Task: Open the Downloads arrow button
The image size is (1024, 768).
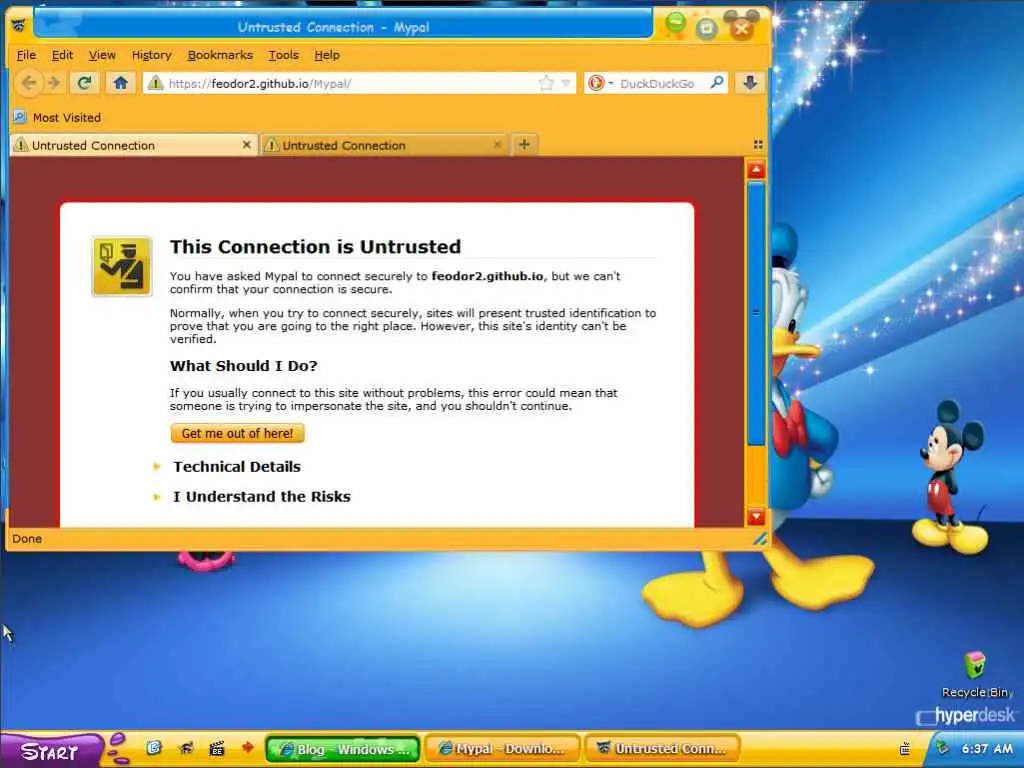Action: point(750,82)
